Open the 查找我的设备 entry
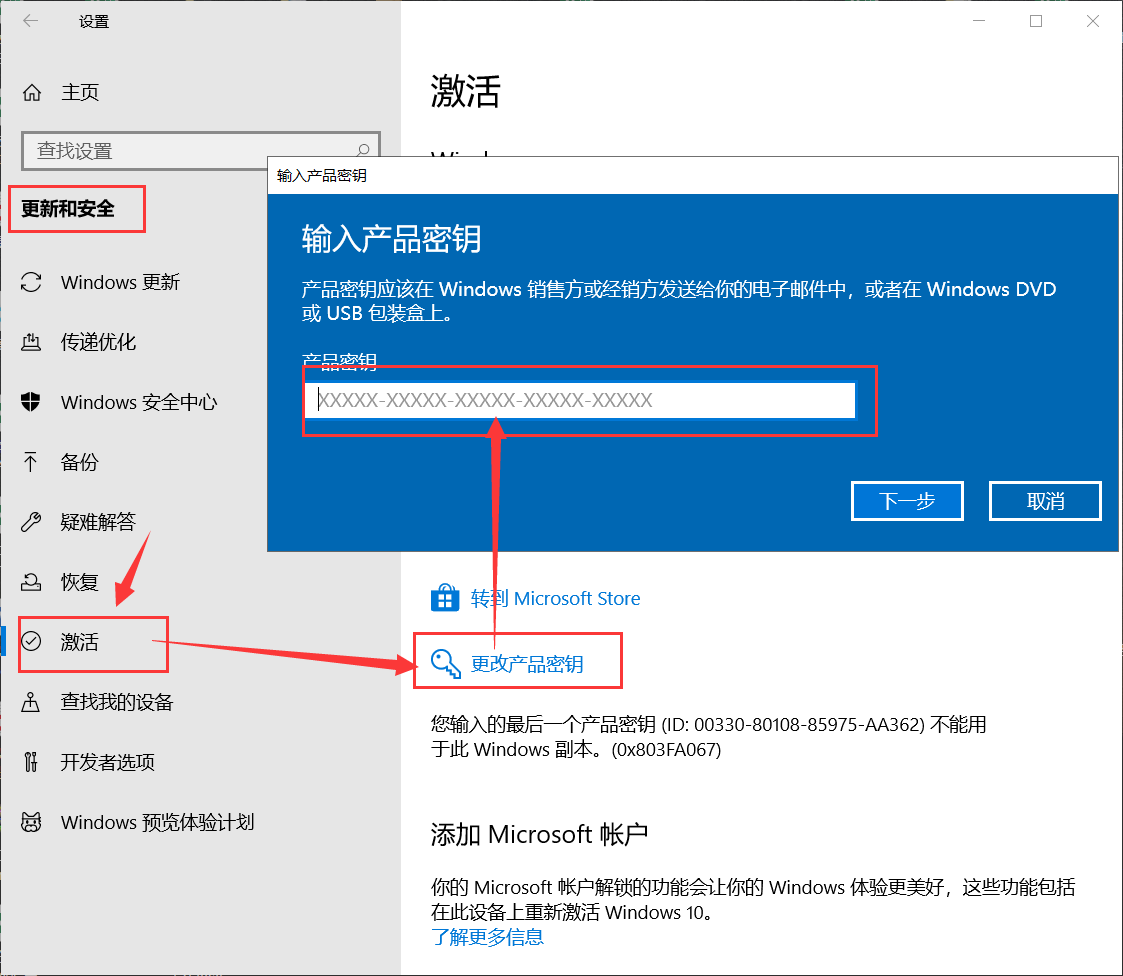1123x976 pixels. [117, 702]
